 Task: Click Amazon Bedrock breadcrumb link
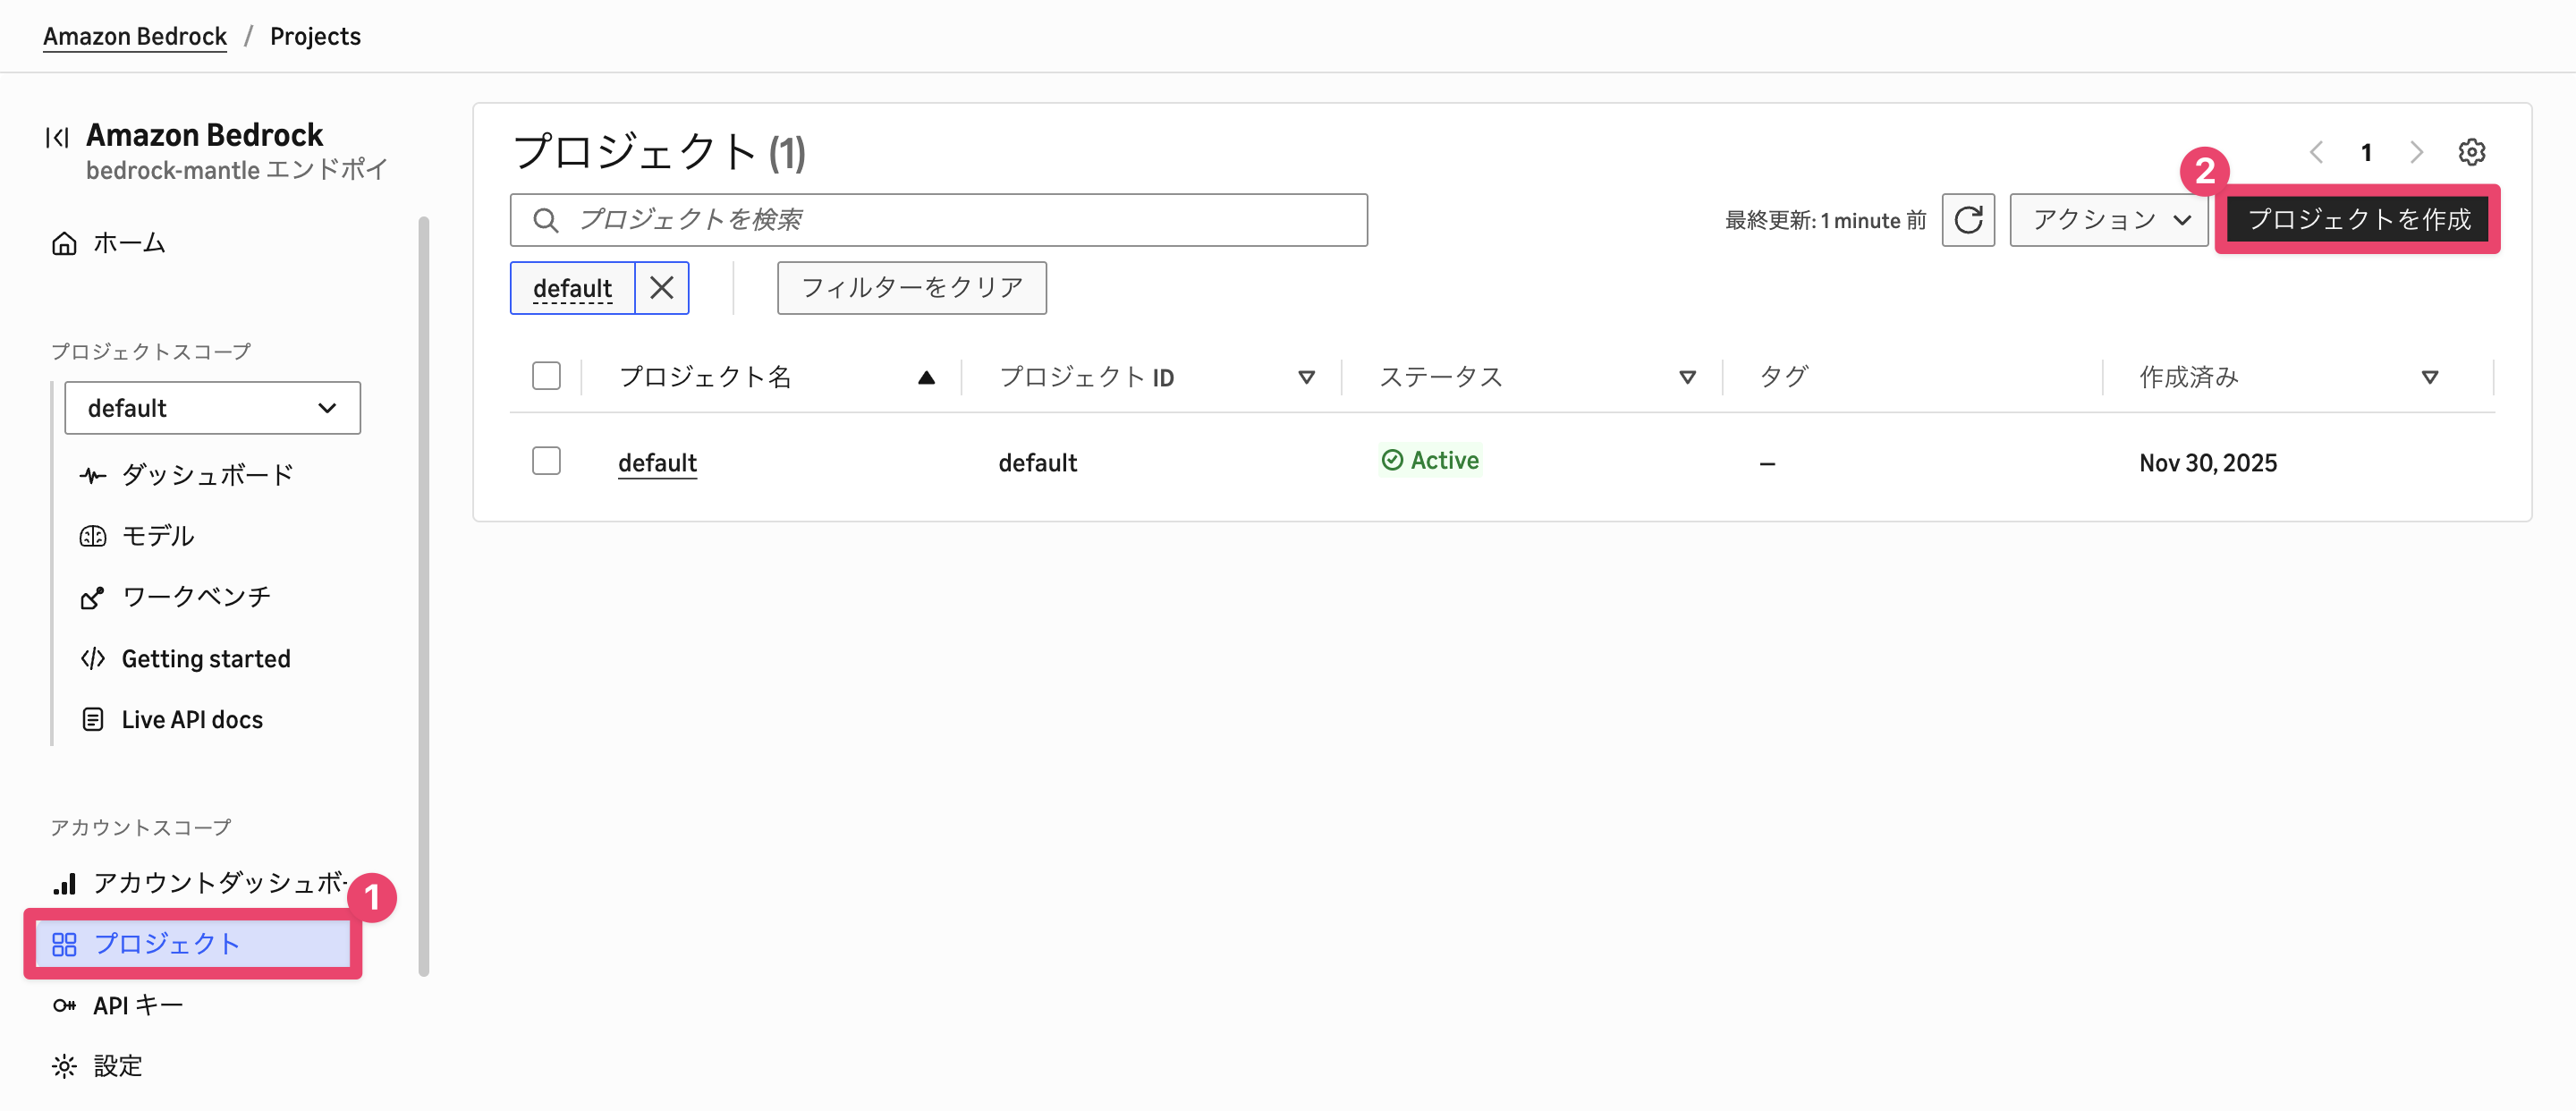[135, 36]
